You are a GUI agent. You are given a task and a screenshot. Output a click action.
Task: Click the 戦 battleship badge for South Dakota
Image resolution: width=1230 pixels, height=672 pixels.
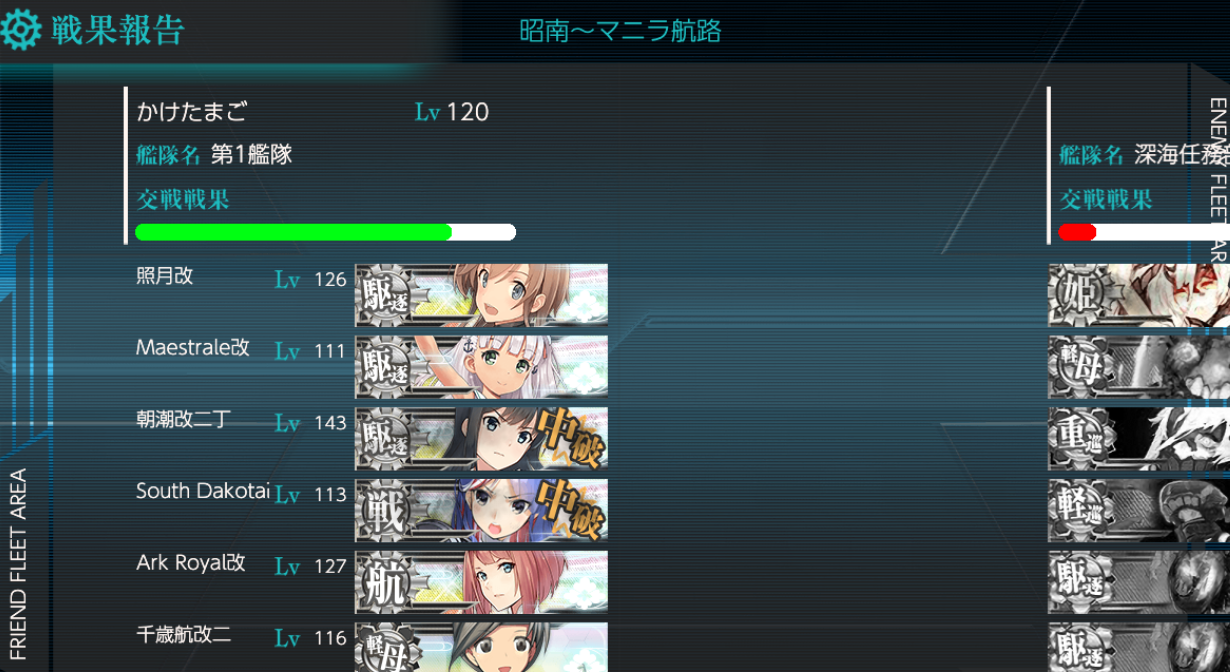coord(383,511)
